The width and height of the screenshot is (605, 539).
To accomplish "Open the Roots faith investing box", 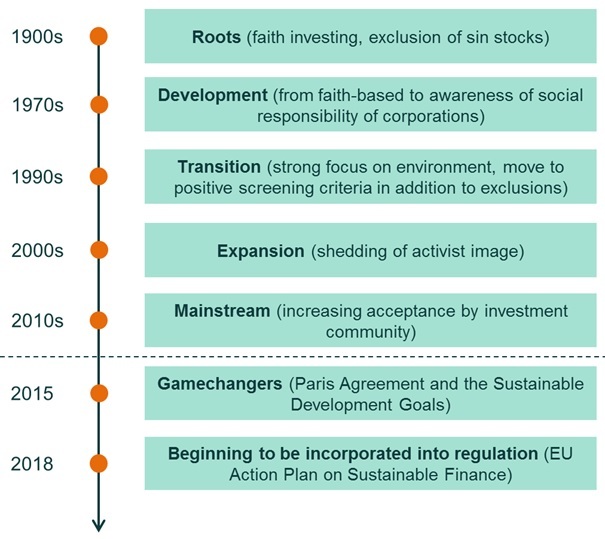I will click(370, 36).
